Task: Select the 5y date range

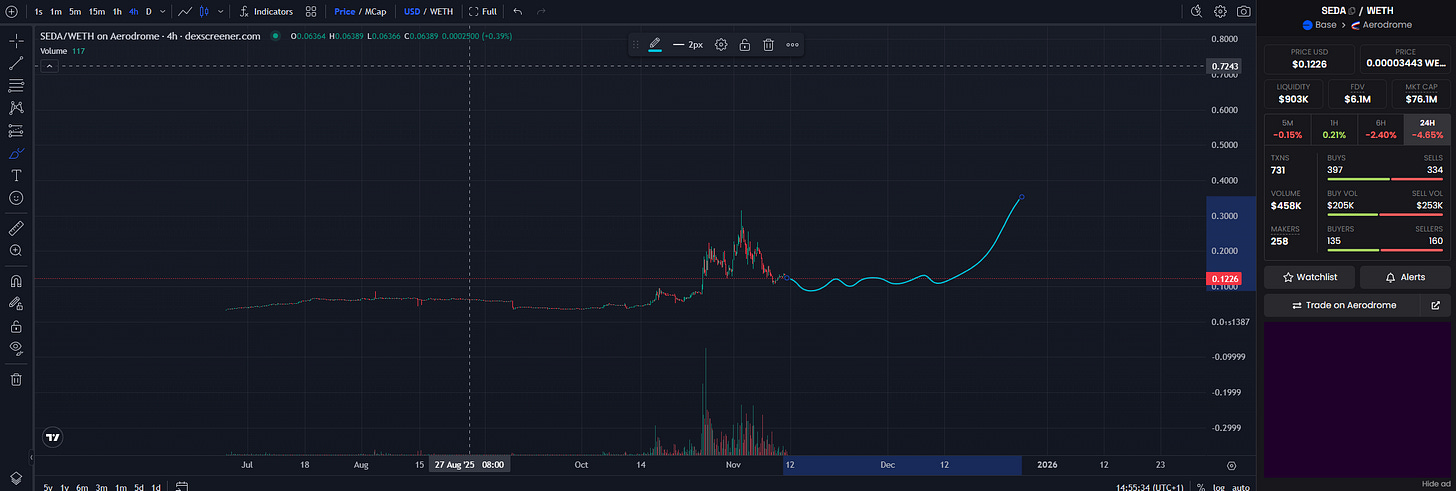Action: pyautogui.click(x=48, y=487)
